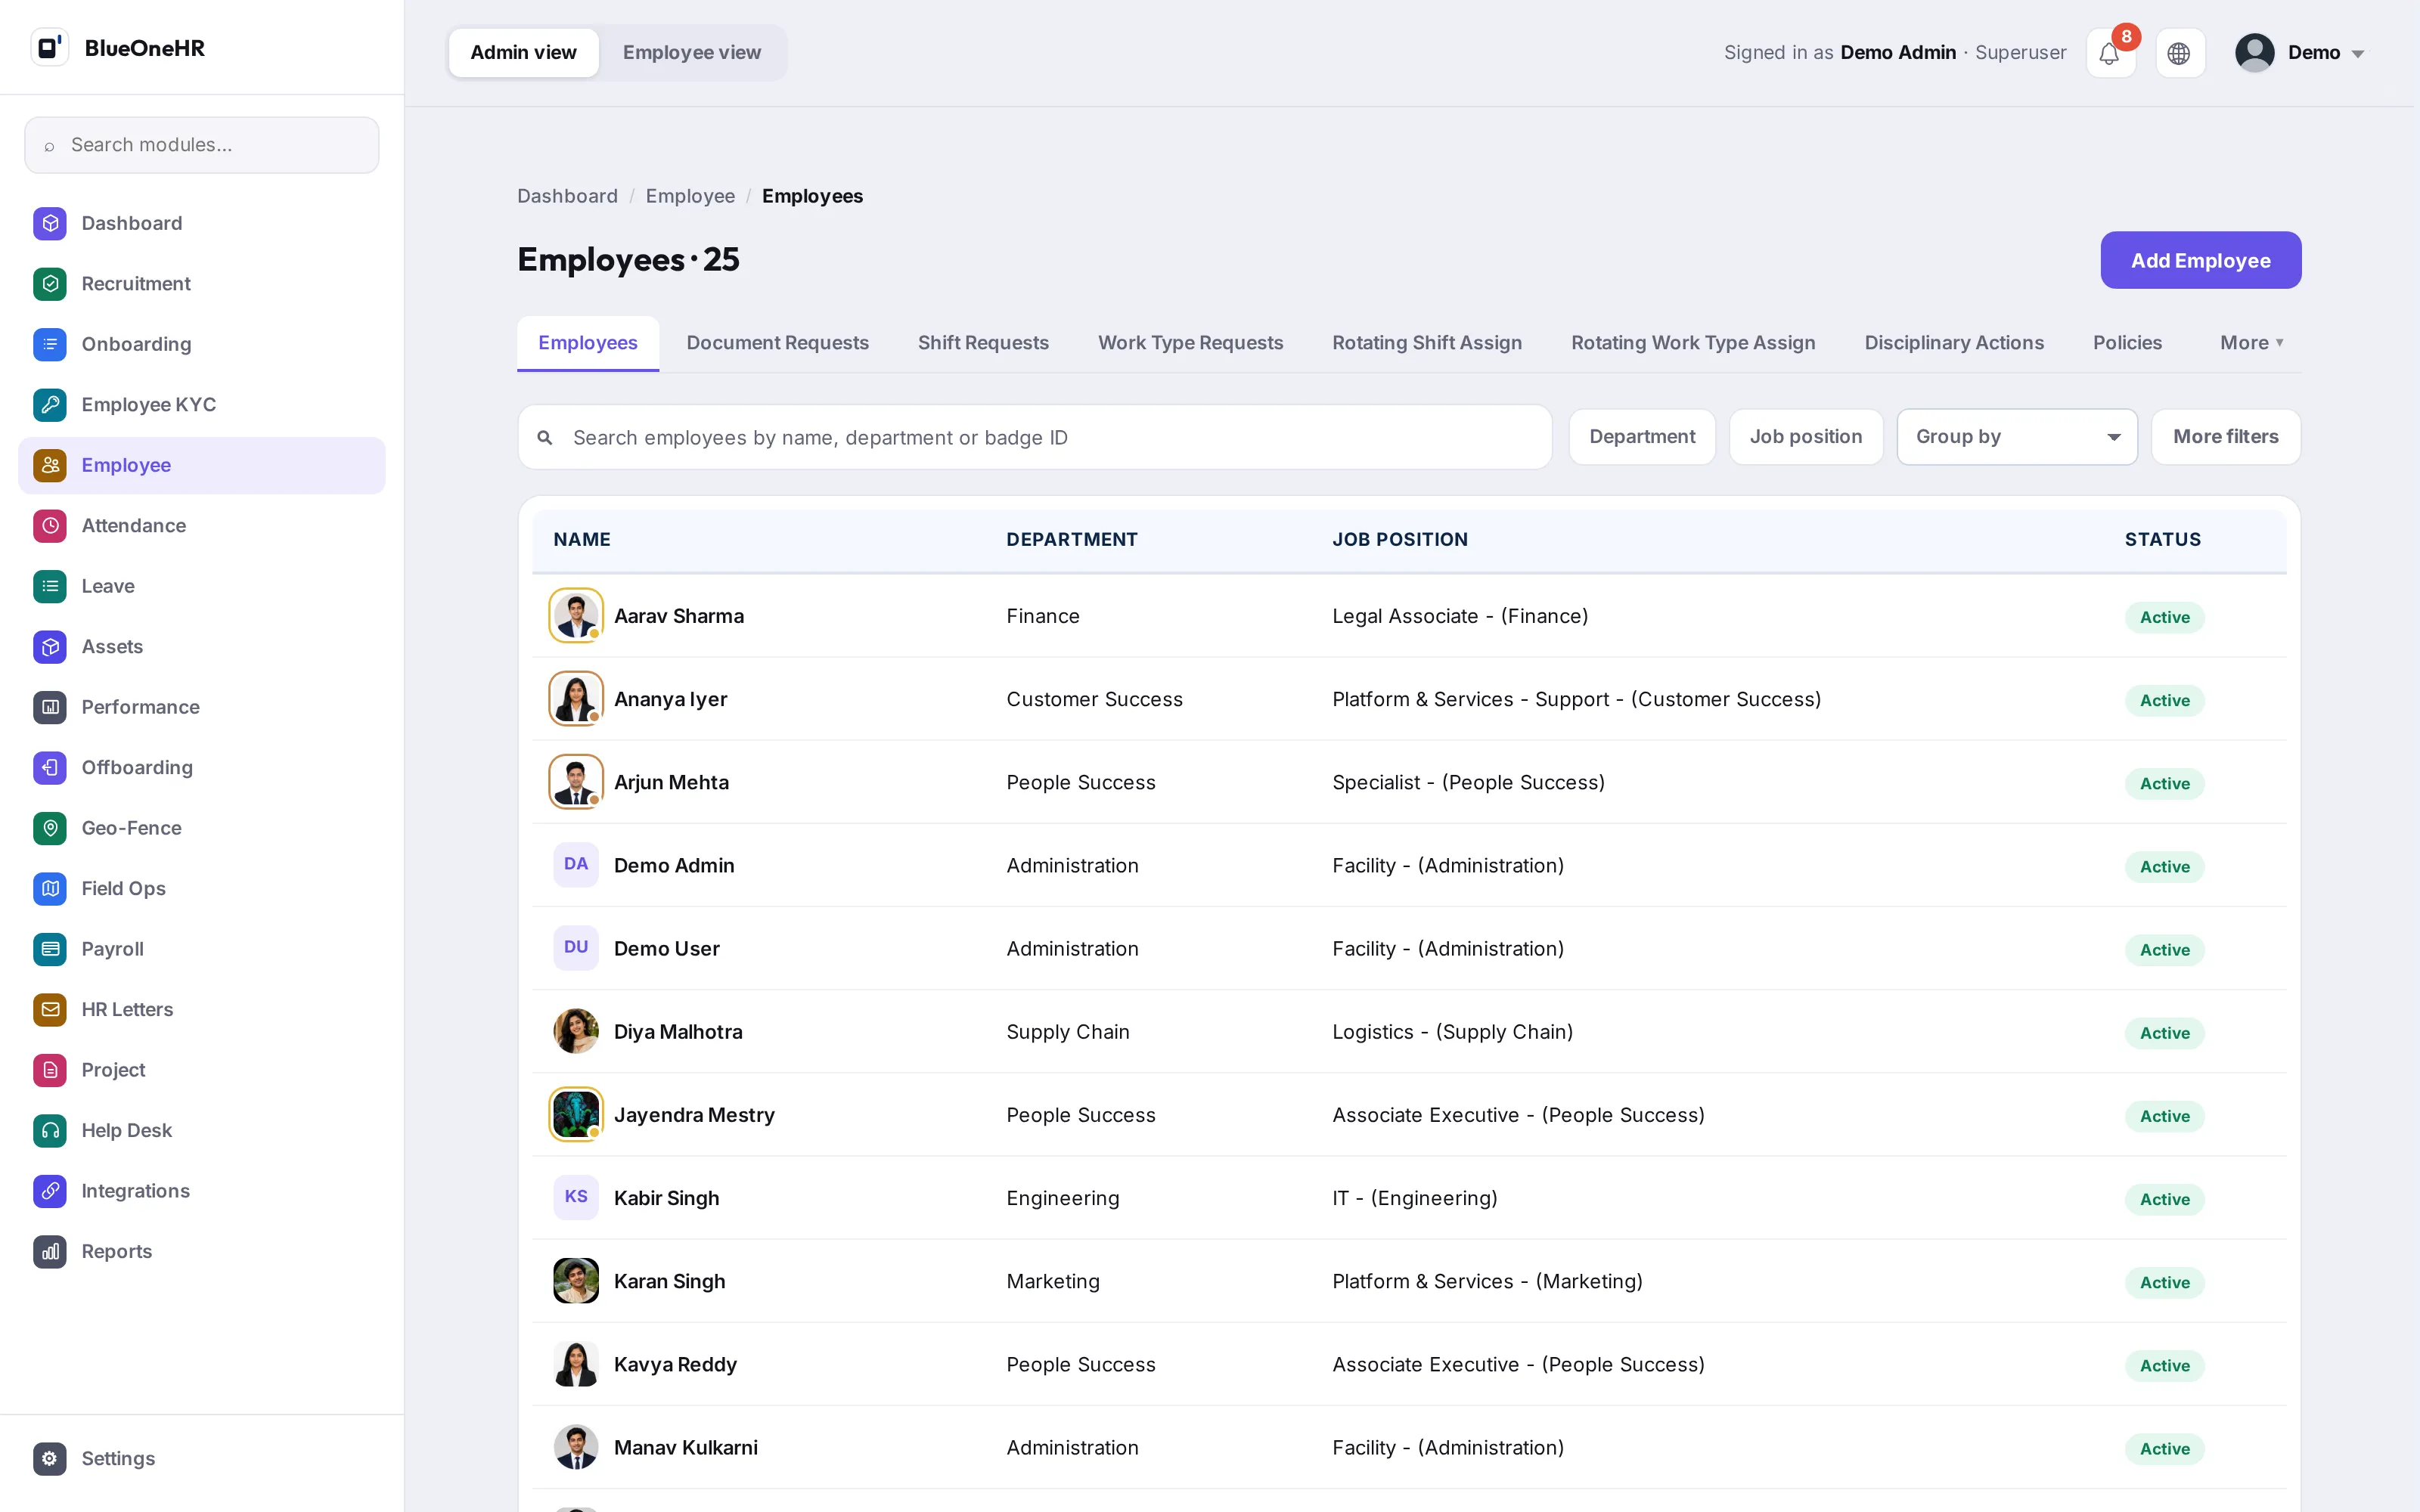
Task: Click the globe language icon
Action: (x=2179, y=53)
